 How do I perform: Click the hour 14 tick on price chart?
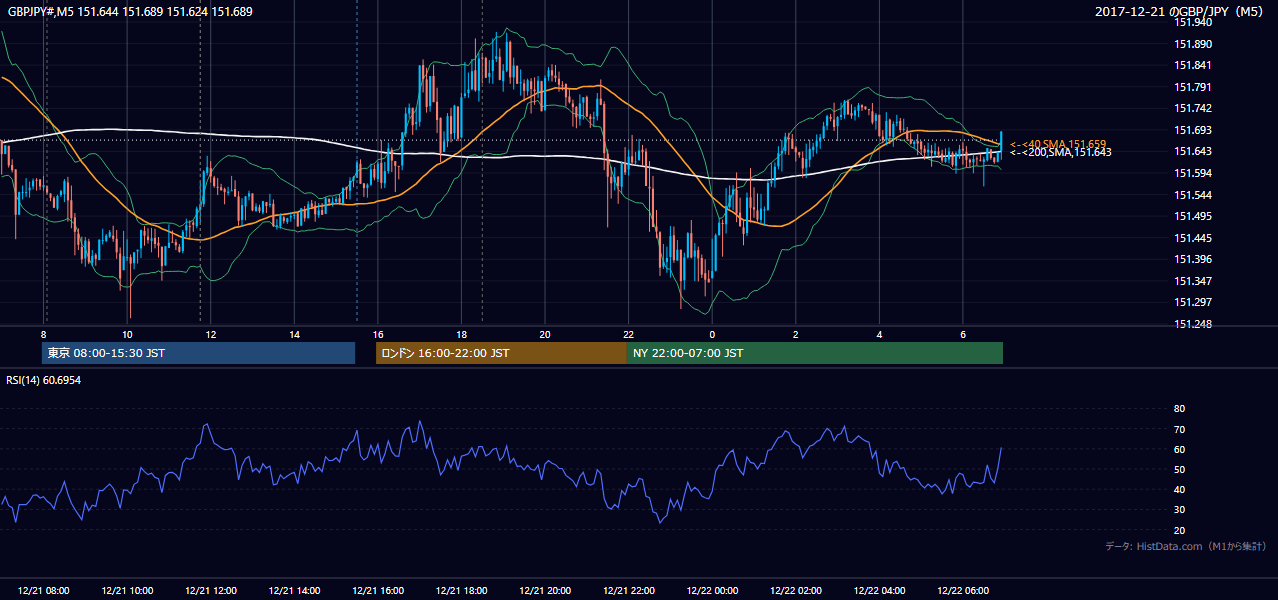click(x=294, y=334)
